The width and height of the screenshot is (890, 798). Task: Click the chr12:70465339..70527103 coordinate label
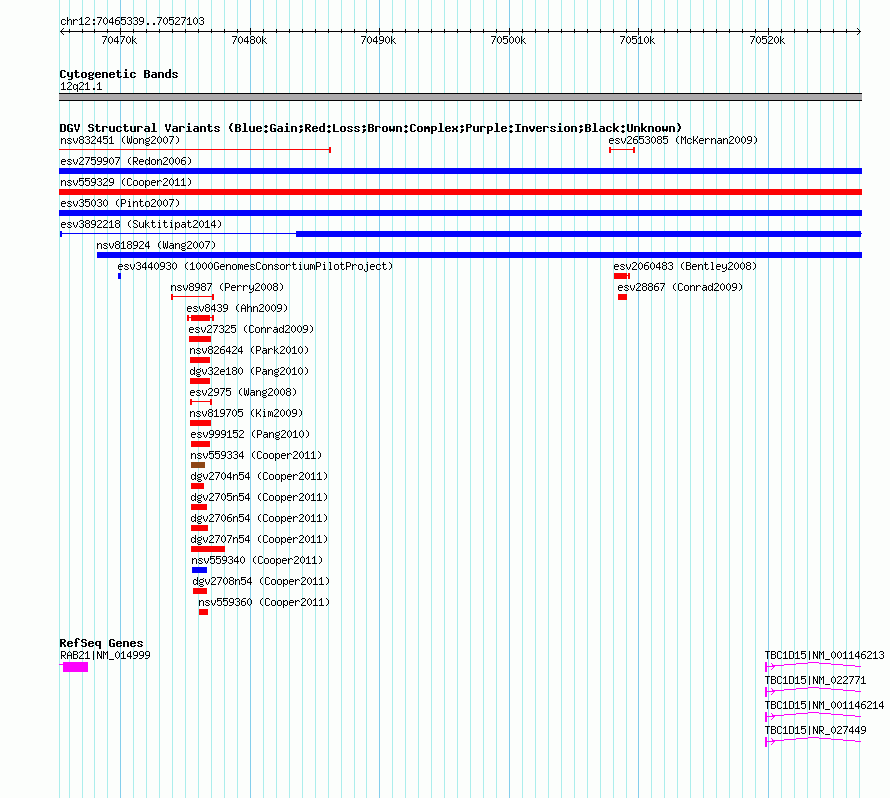pyautogui.click(x=132, y=22)
